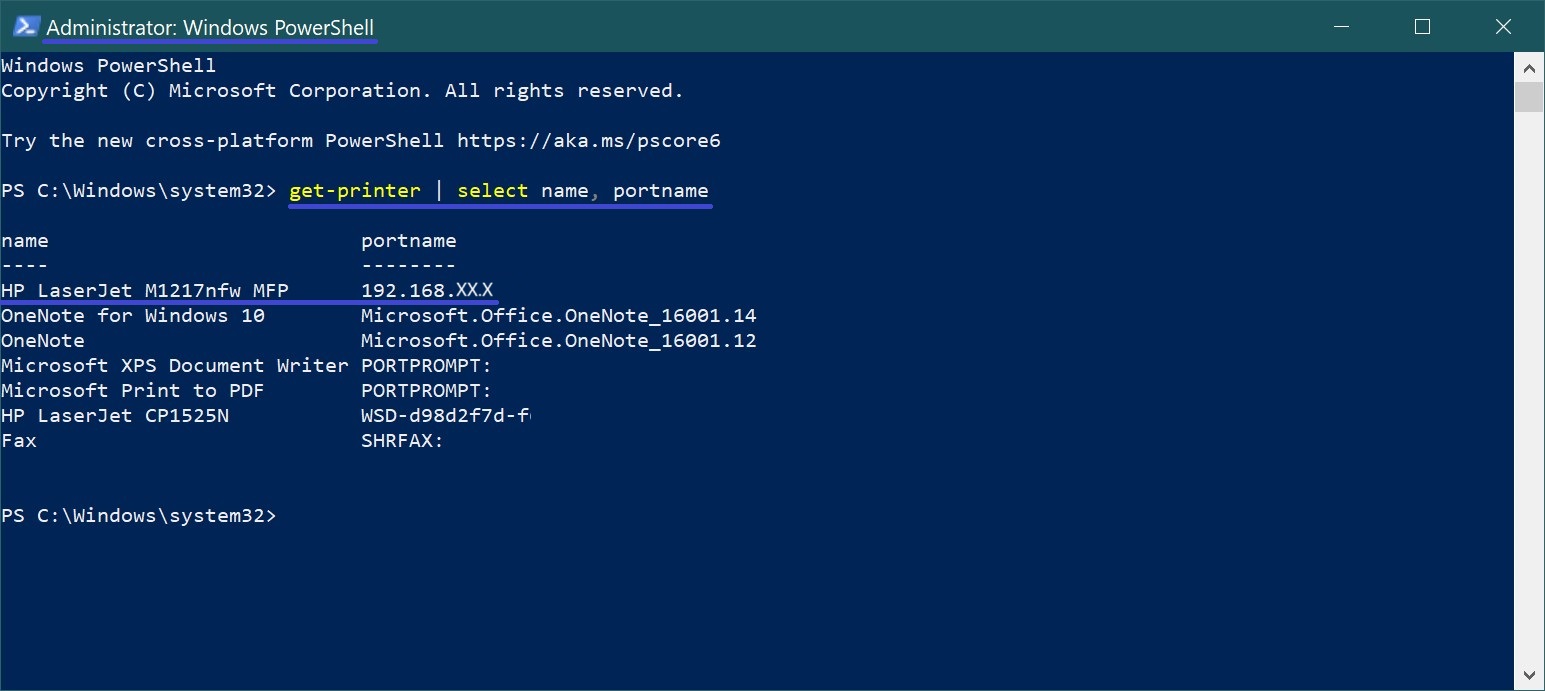Screen dimensions: 1545x691
Task: Click the Microsoft XPS Document Writer line
Action: (247, 366)
